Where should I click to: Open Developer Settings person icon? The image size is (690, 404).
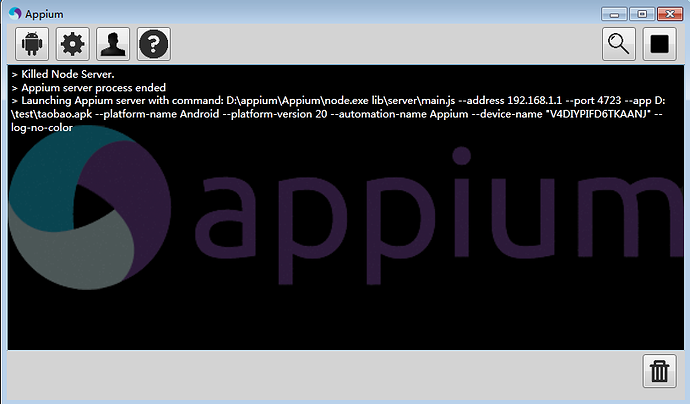[113, 44]
